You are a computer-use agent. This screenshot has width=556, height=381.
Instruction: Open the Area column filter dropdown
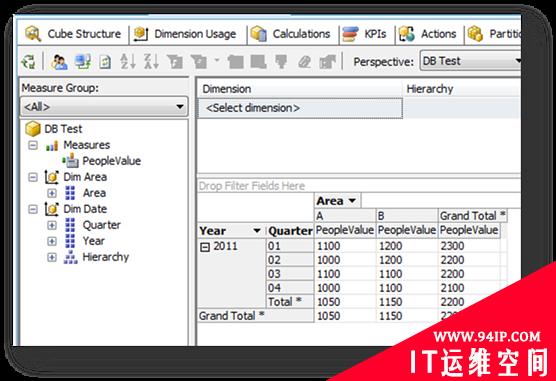(x=352, y=201)
